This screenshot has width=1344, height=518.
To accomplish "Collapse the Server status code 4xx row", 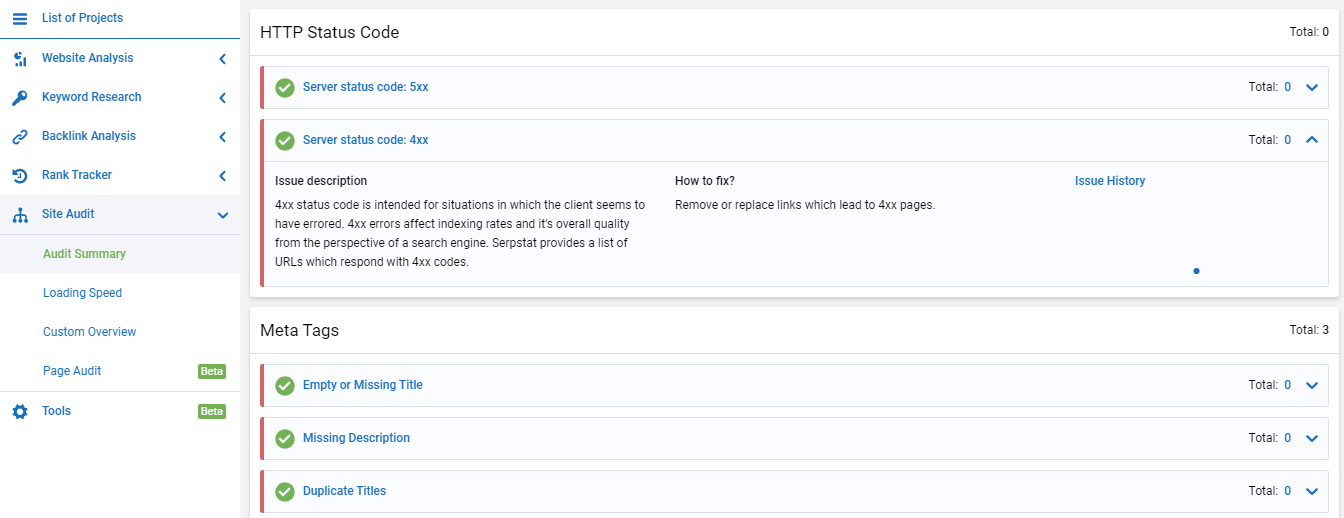I will click(x=1312, y=140).
